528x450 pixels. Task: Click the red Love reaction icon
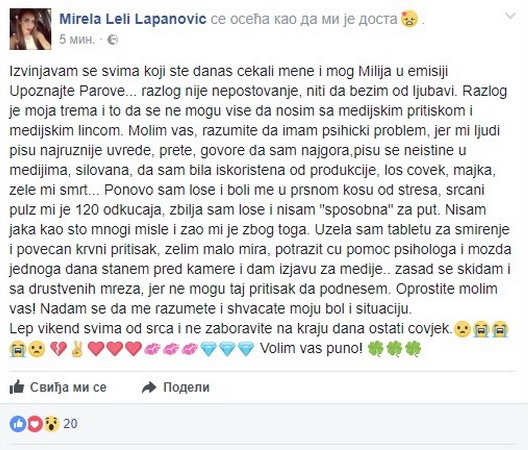click(x=34, y=424)
